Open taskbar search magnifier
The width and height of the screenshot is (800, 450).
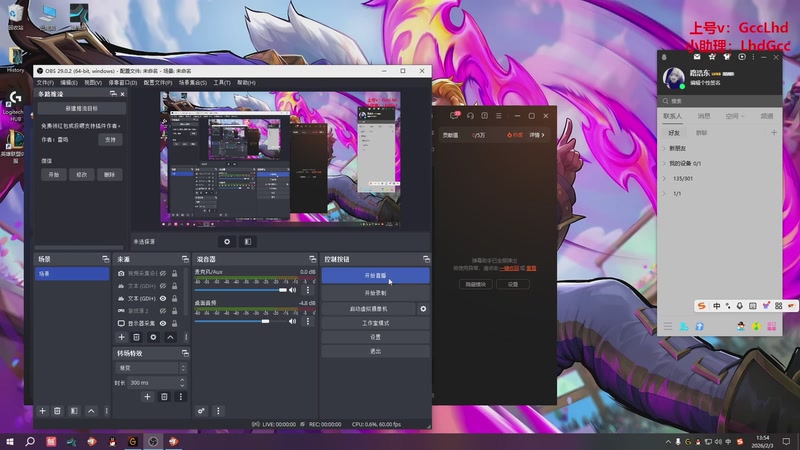(30, 441)
